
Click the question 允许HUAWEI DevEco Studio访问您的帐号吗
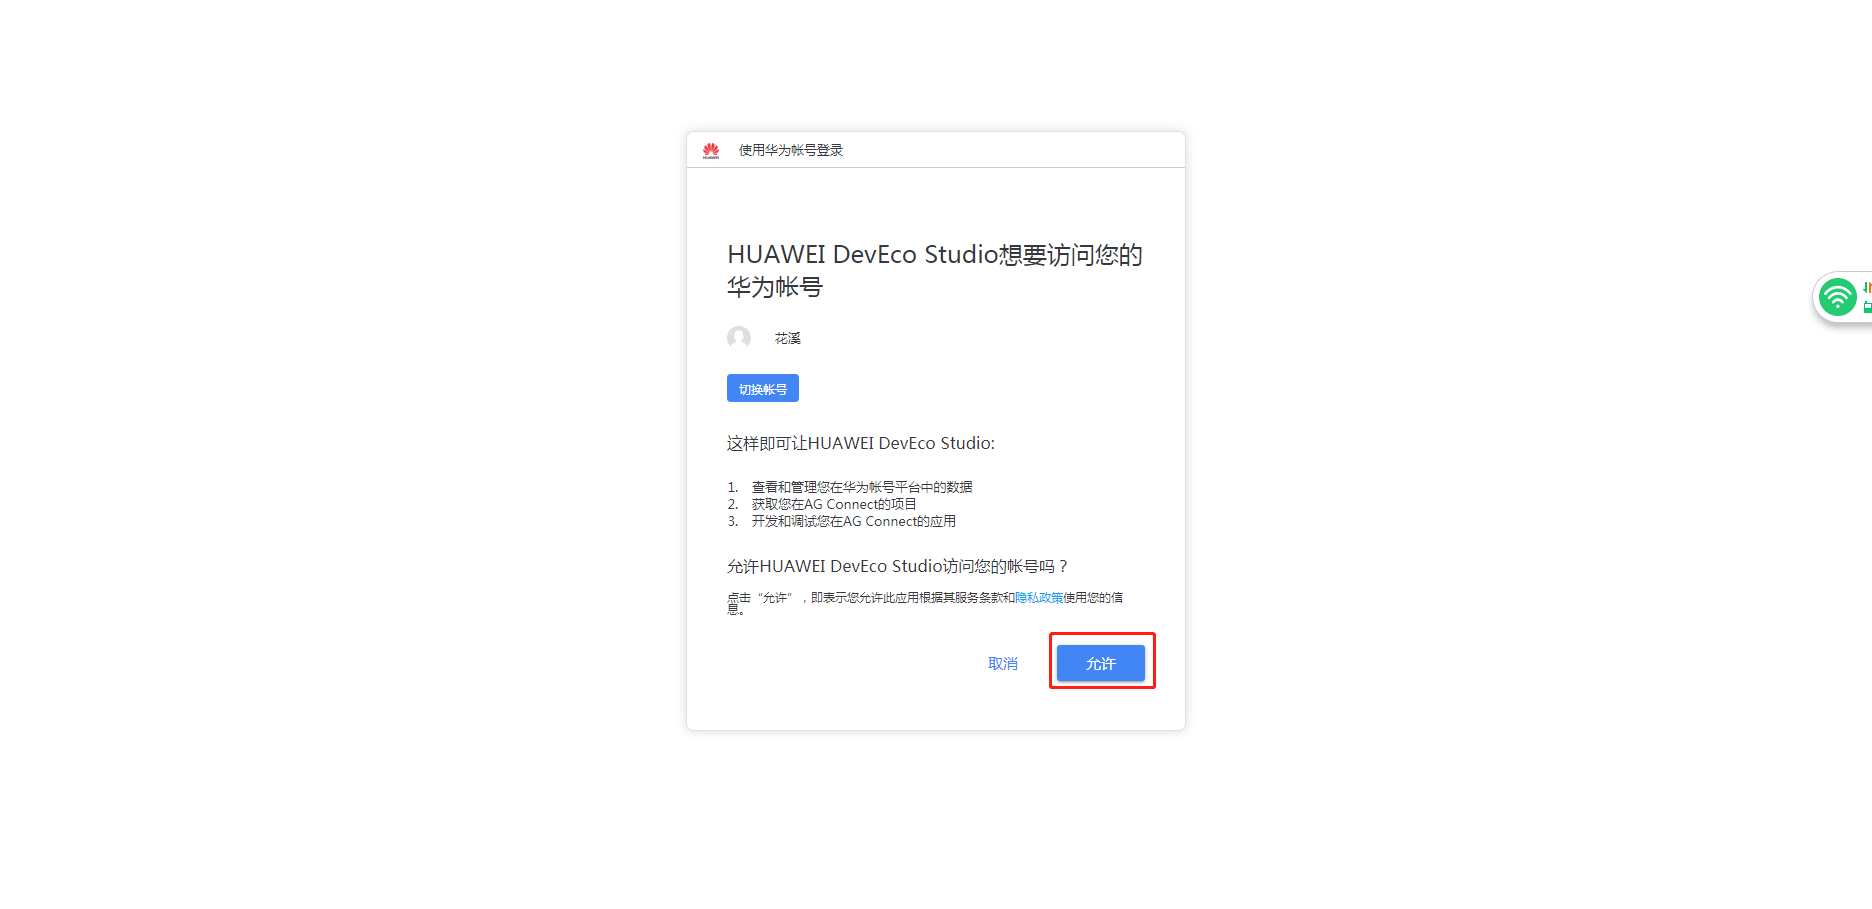pos(898,566)
